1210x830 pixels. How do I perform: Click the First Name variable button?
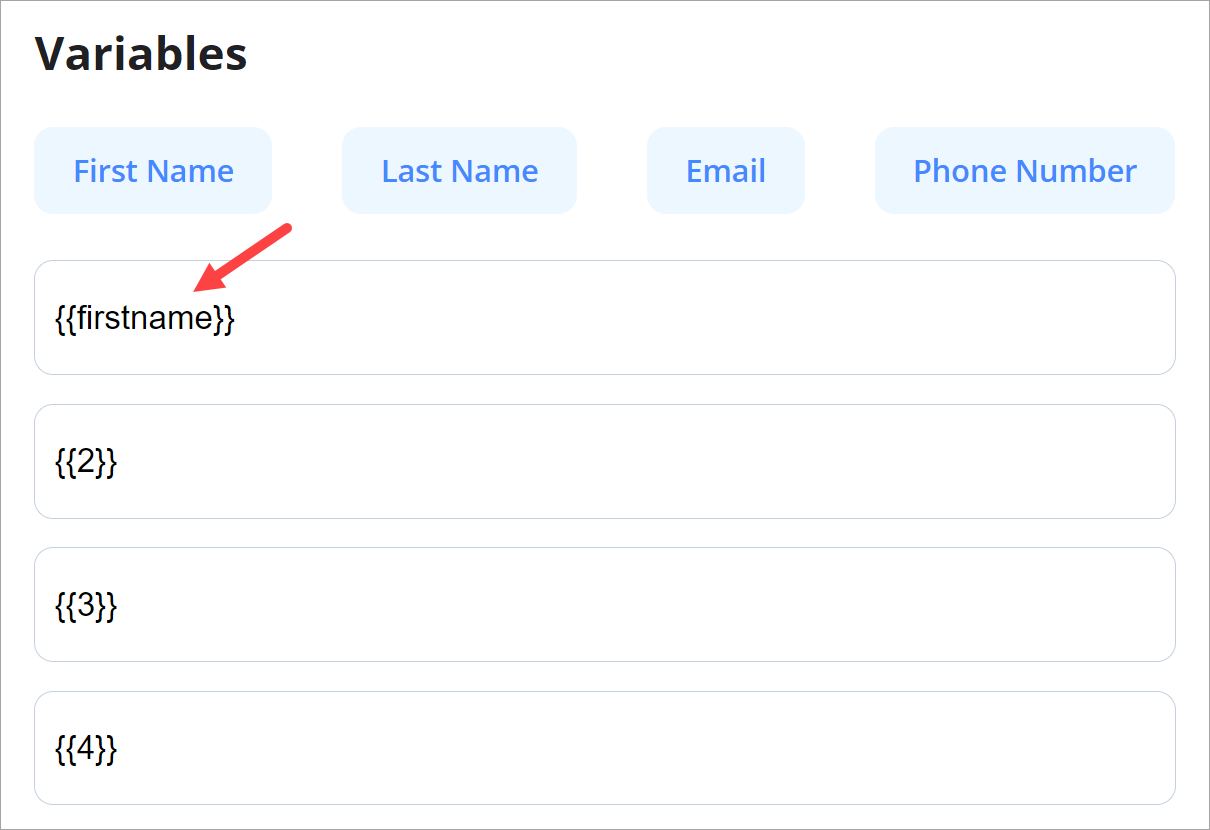pos(153,171)
